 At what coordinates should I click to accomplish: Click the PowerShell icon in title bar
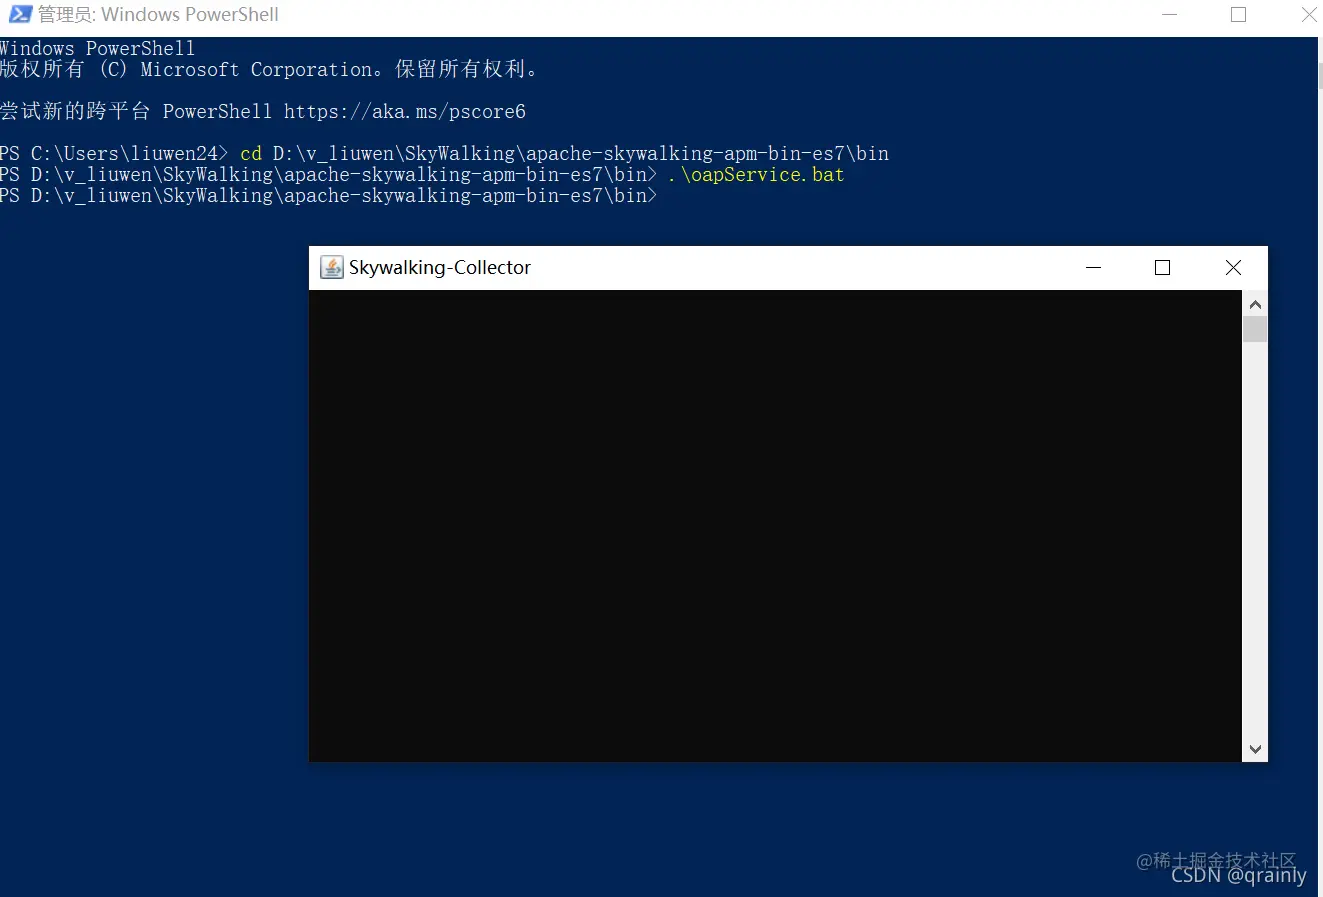[20, 14]
